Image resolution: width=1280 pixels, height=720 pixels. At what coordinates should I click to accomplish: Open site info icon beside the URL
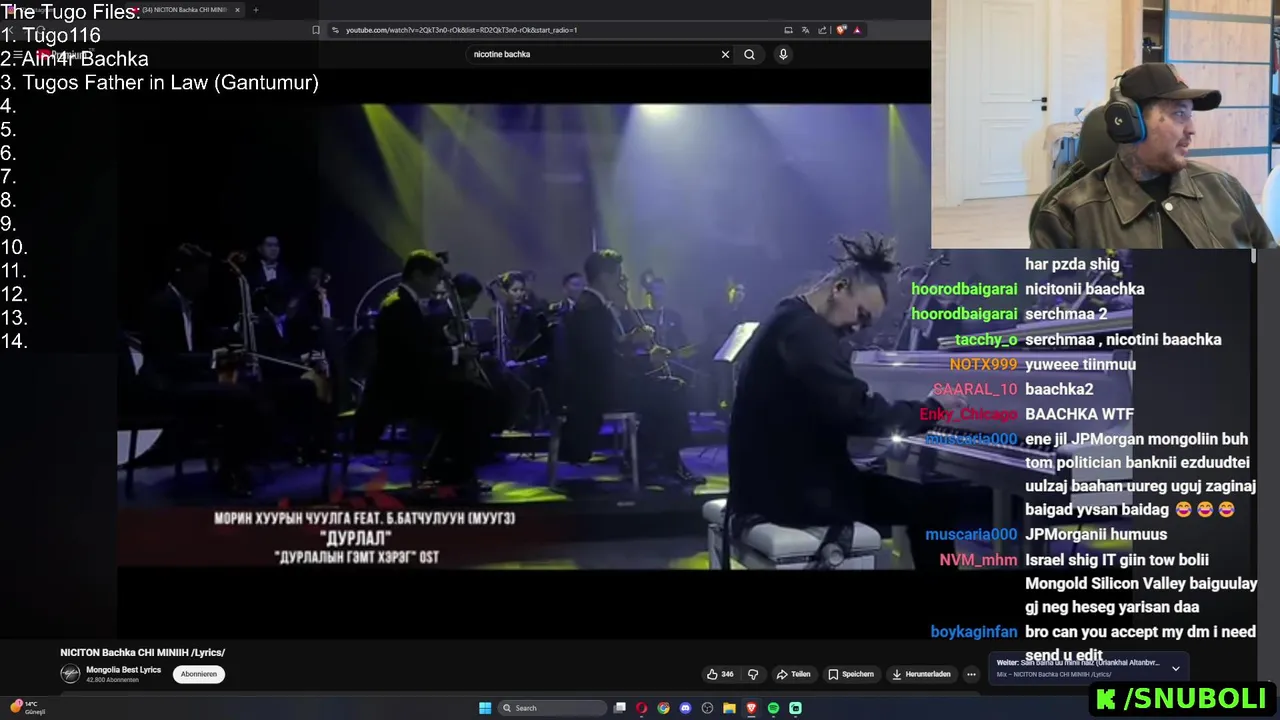tap(335, 30)
